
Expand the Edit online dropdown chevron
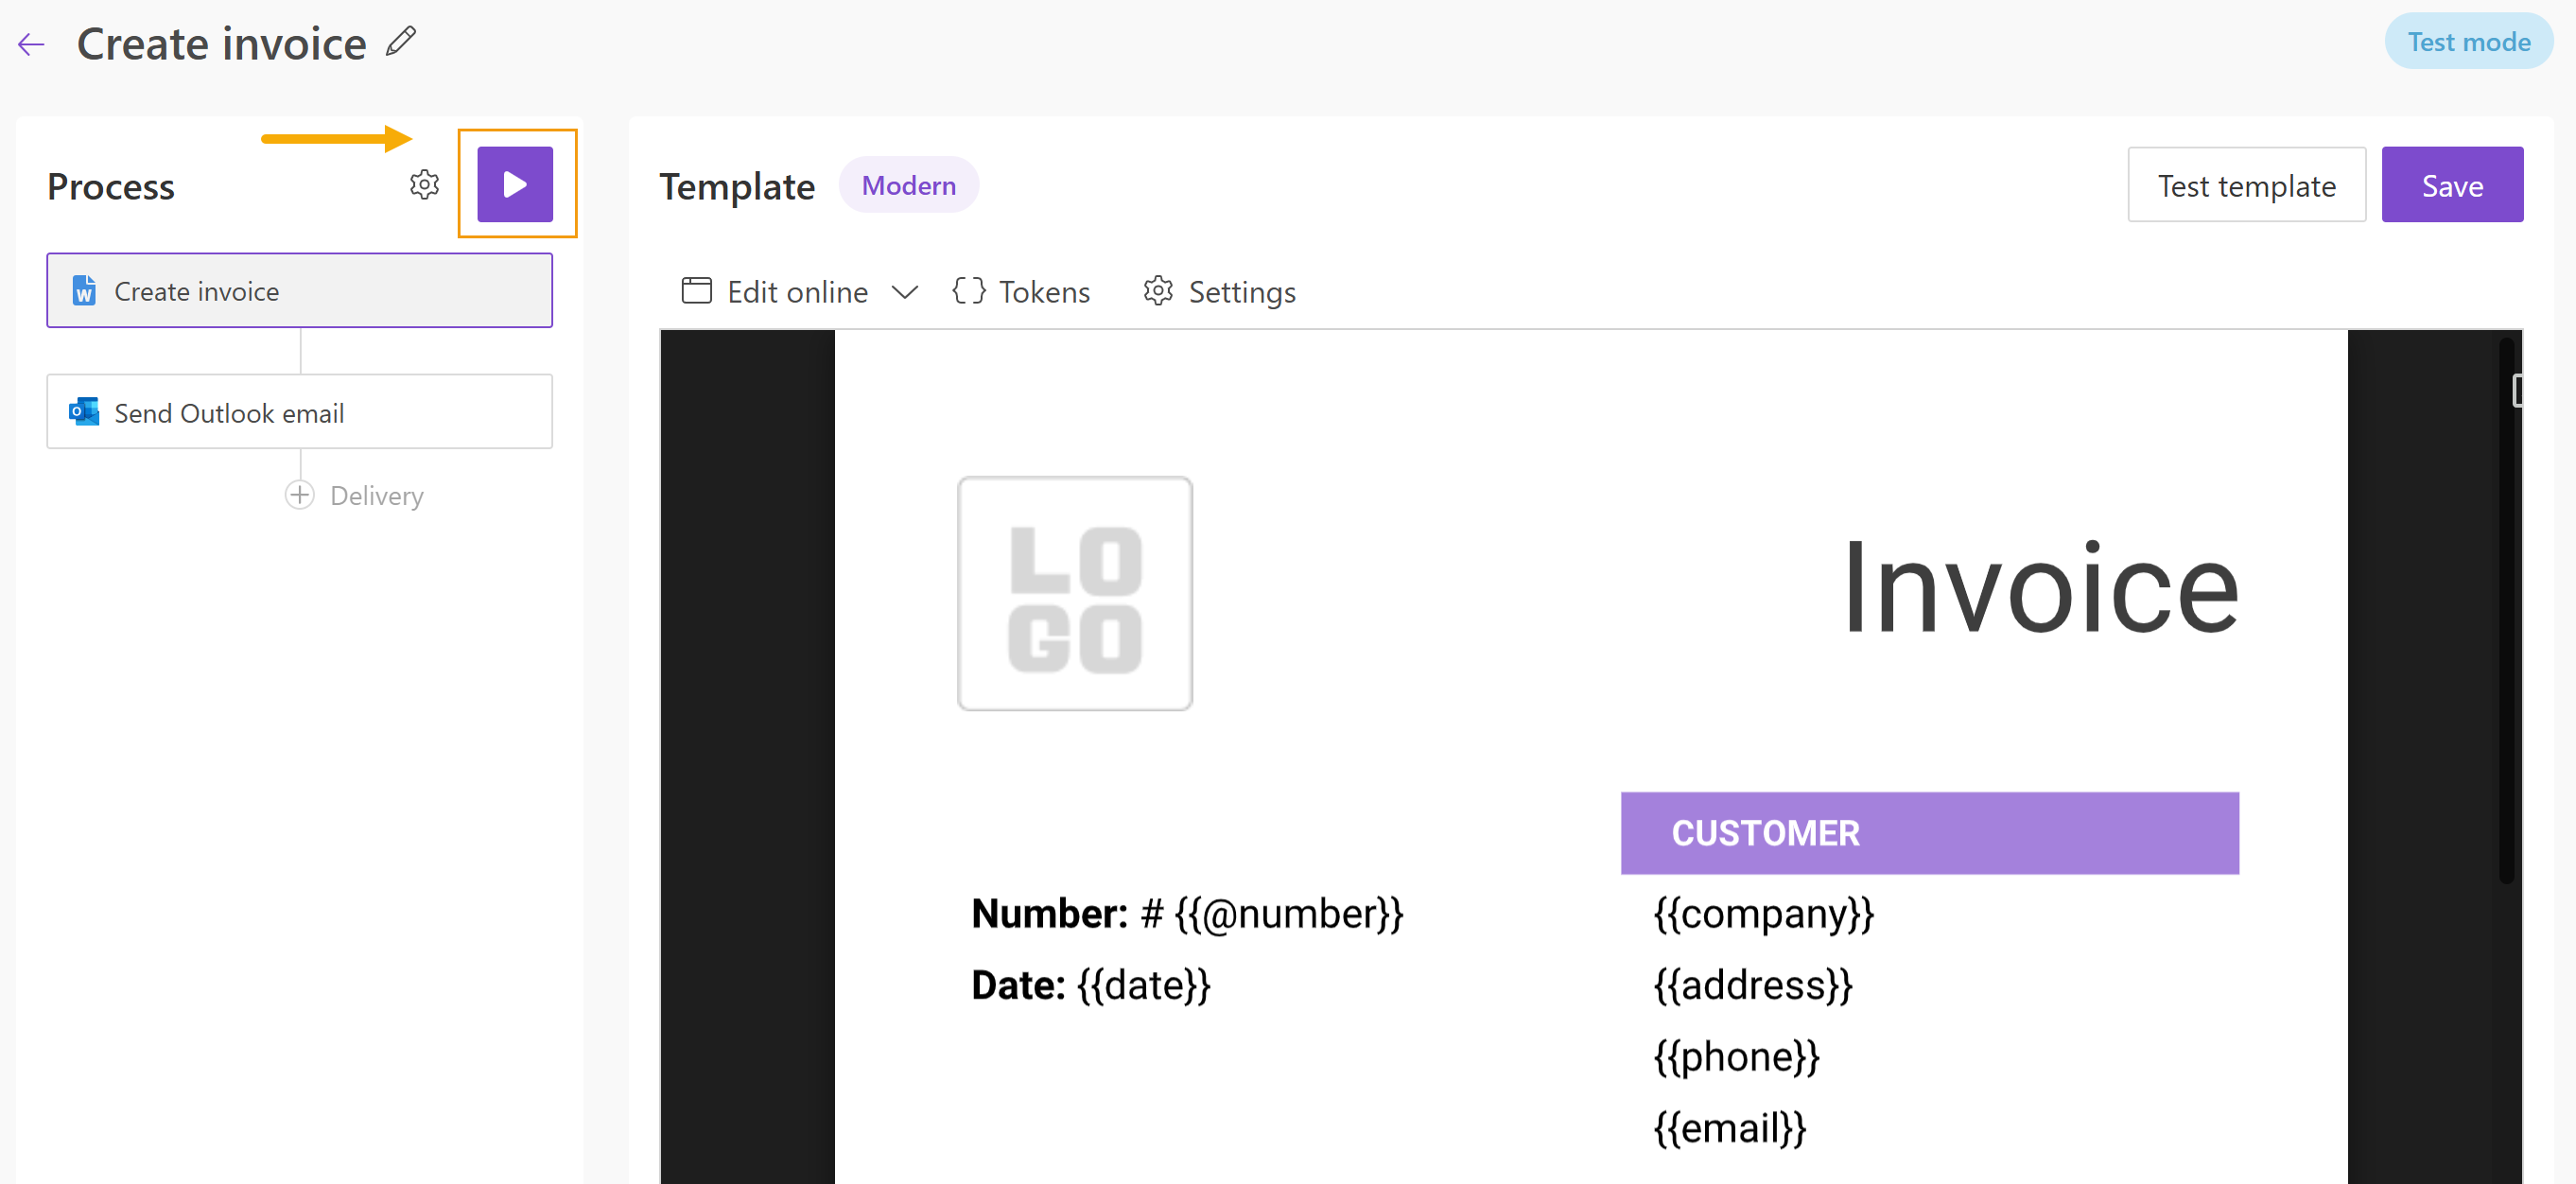905,291
